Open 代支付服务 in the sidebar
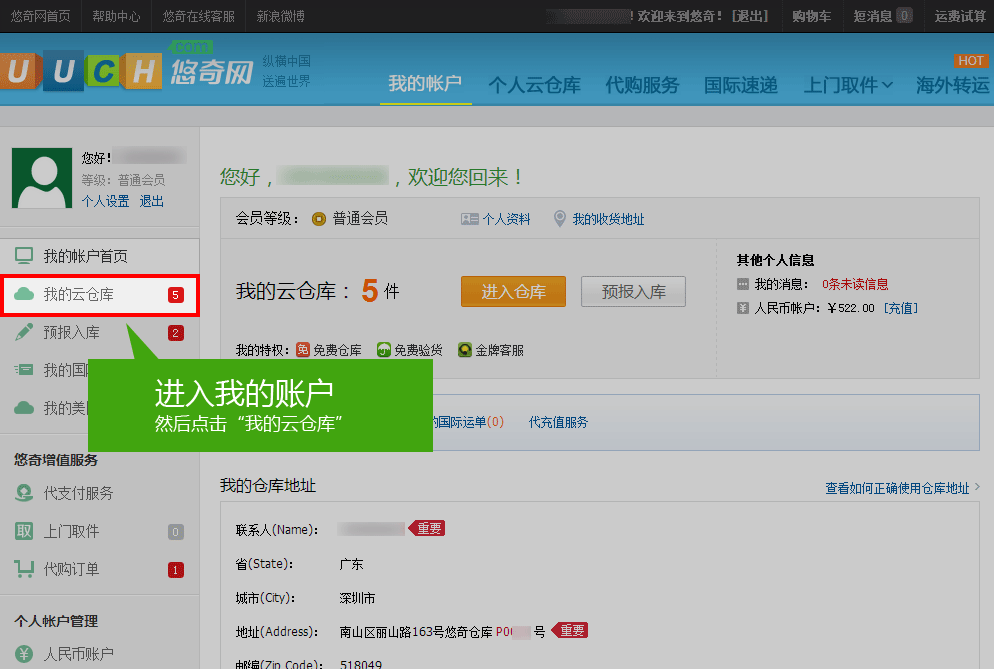994x669 pixels. [78, 493]
